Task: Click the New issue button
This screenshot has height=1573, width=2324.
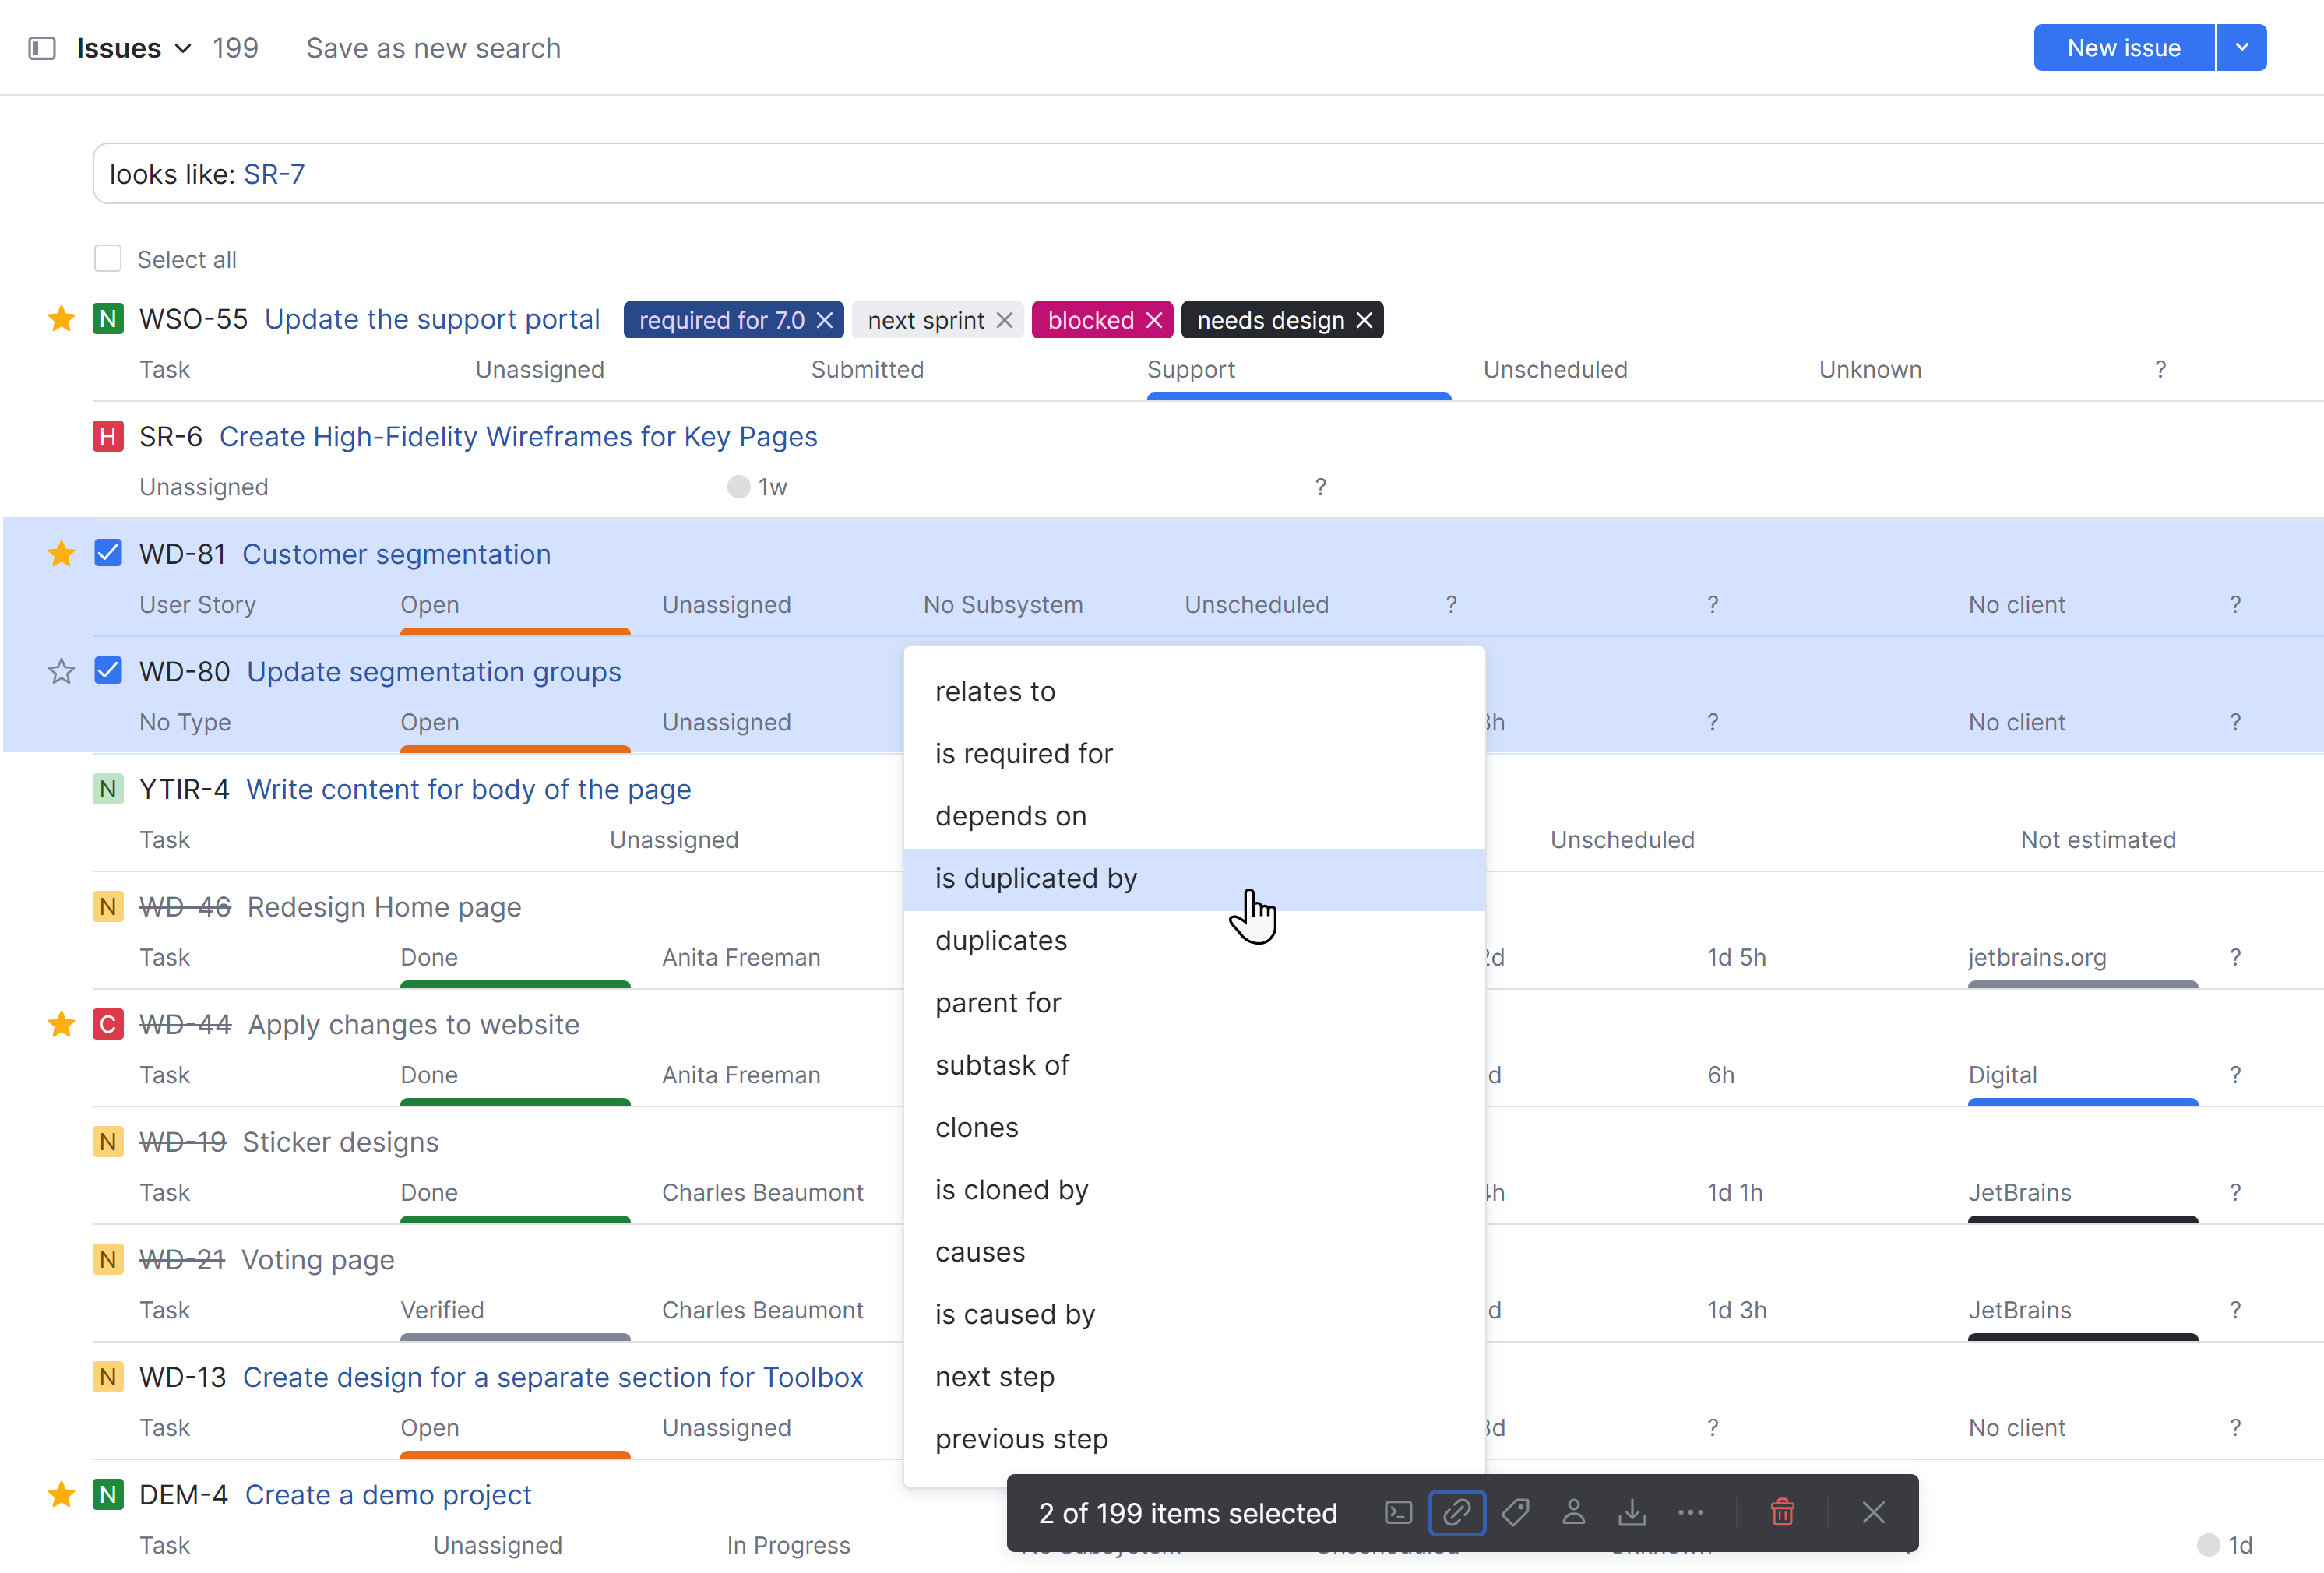Action: coord(2123,48)
